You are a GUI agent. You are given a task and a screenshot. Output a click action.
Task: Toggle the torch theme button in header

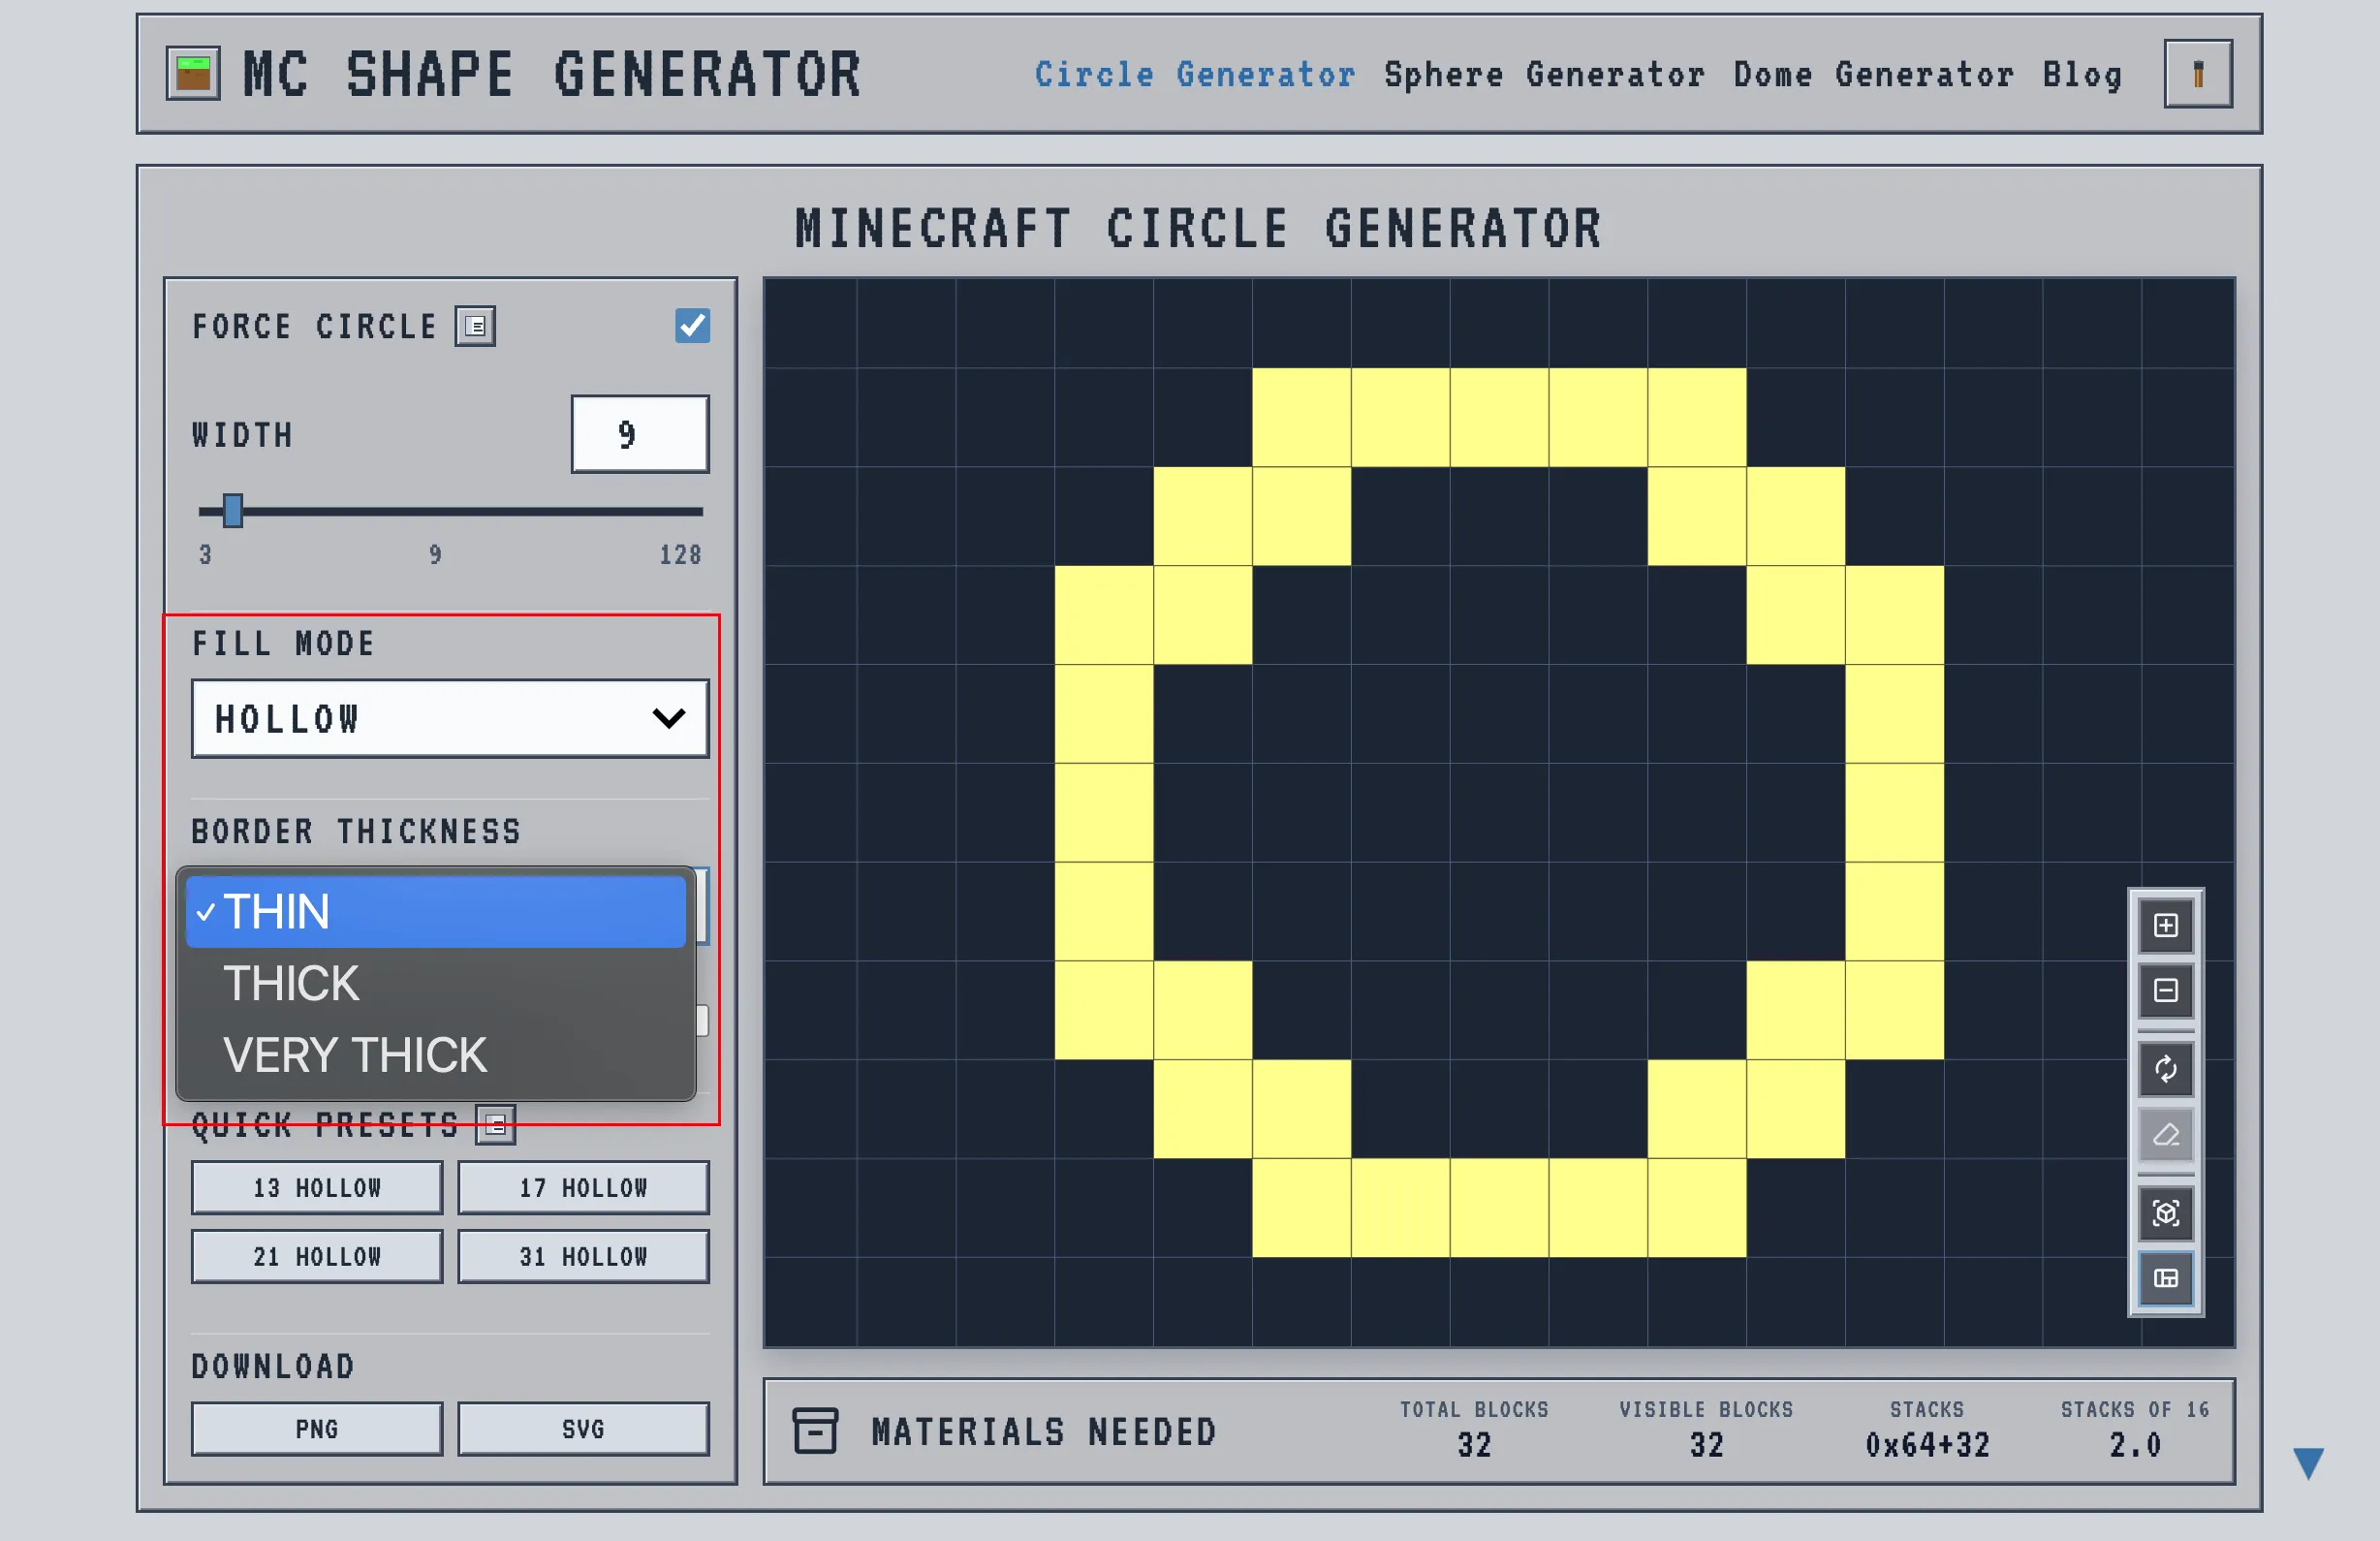pos(2198,74)
